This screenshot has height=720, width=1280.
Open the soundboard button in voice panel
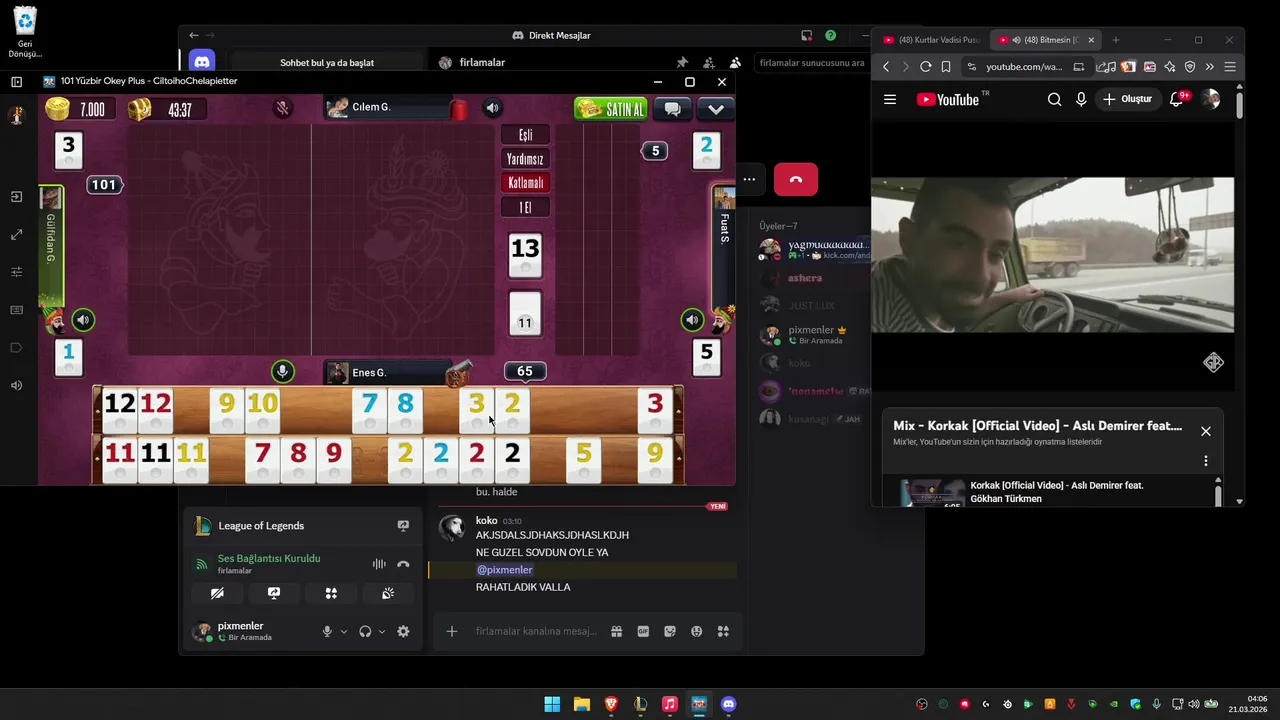[x=388, y=593]
